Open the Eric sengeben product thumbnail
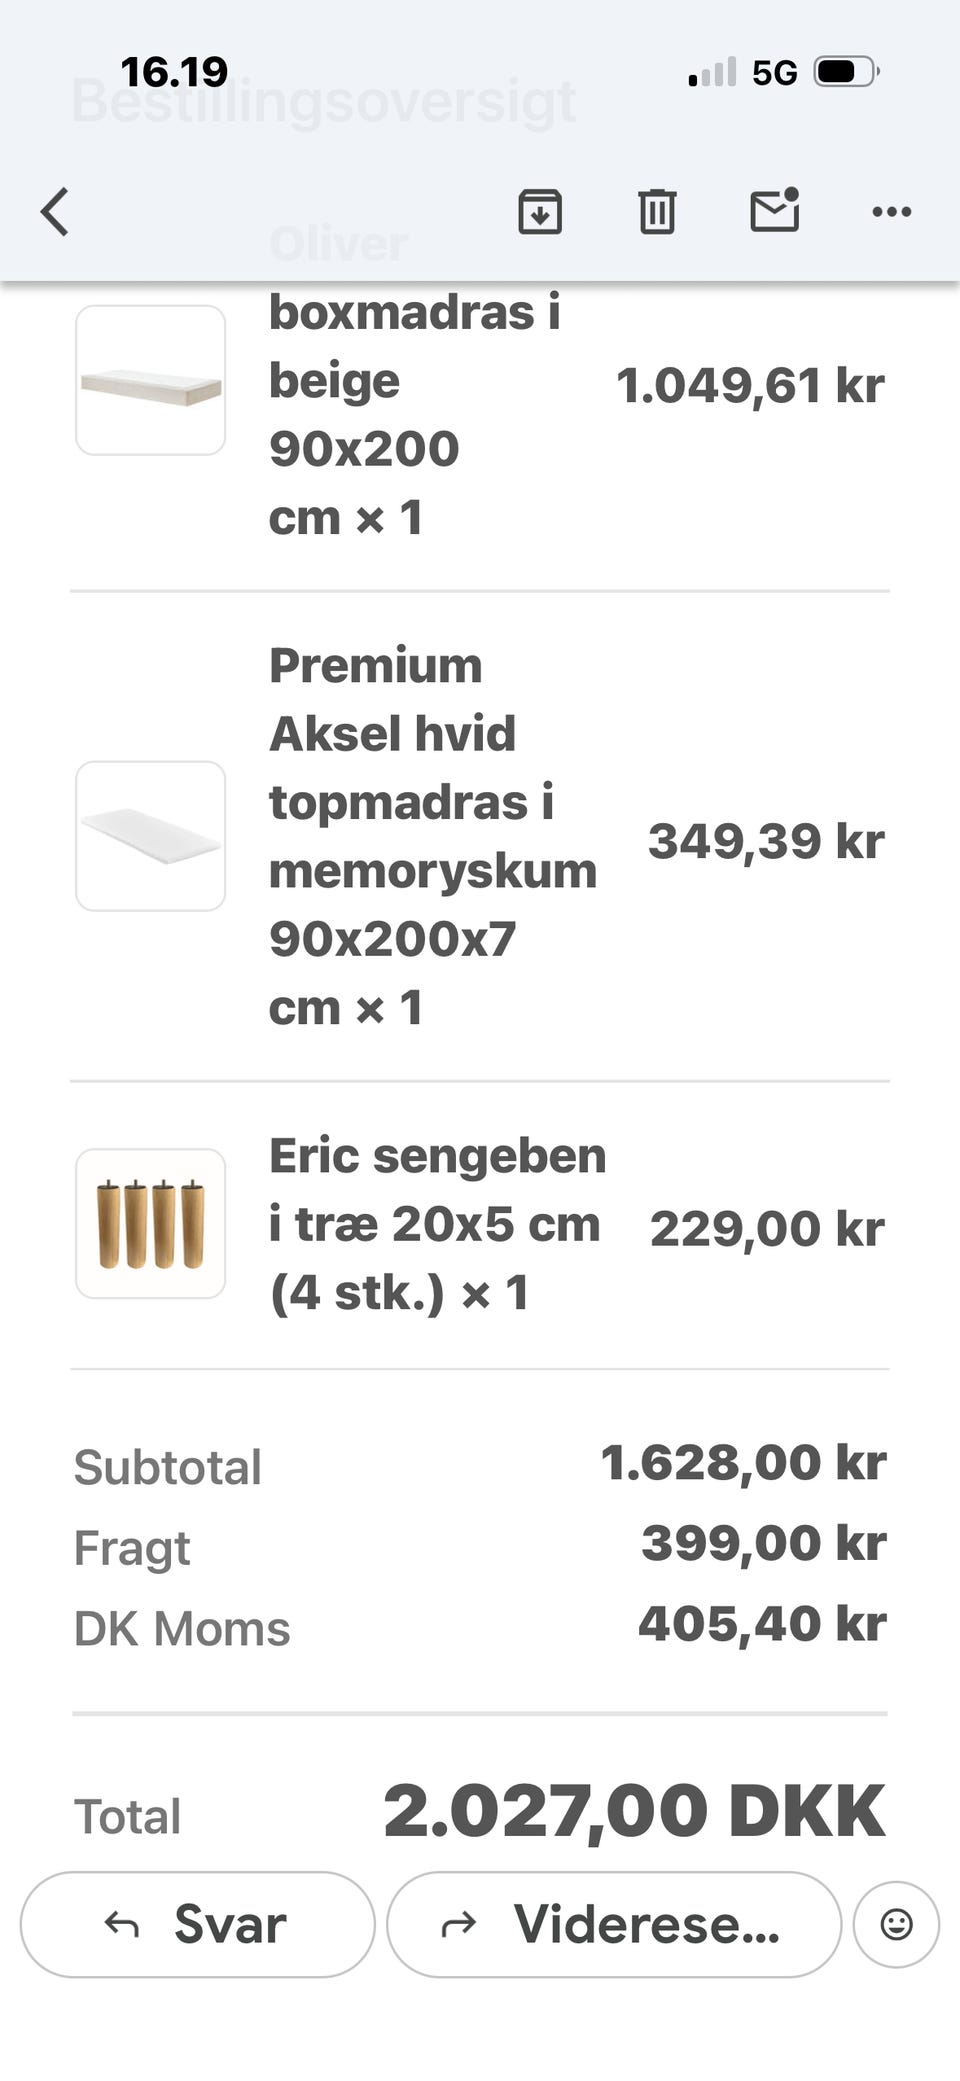Viewport: 960px width, 2081px height. click(151, 1224)
